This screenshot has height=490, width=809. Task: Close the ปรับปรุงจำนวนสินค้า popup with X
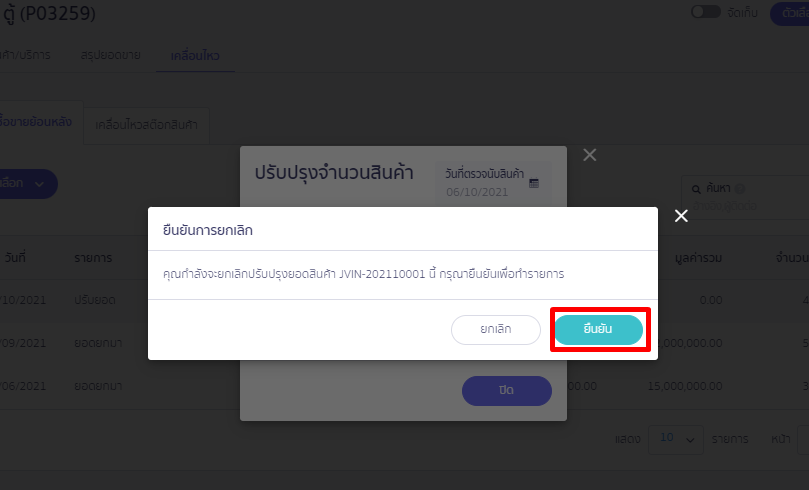click(x=589, y=155)
